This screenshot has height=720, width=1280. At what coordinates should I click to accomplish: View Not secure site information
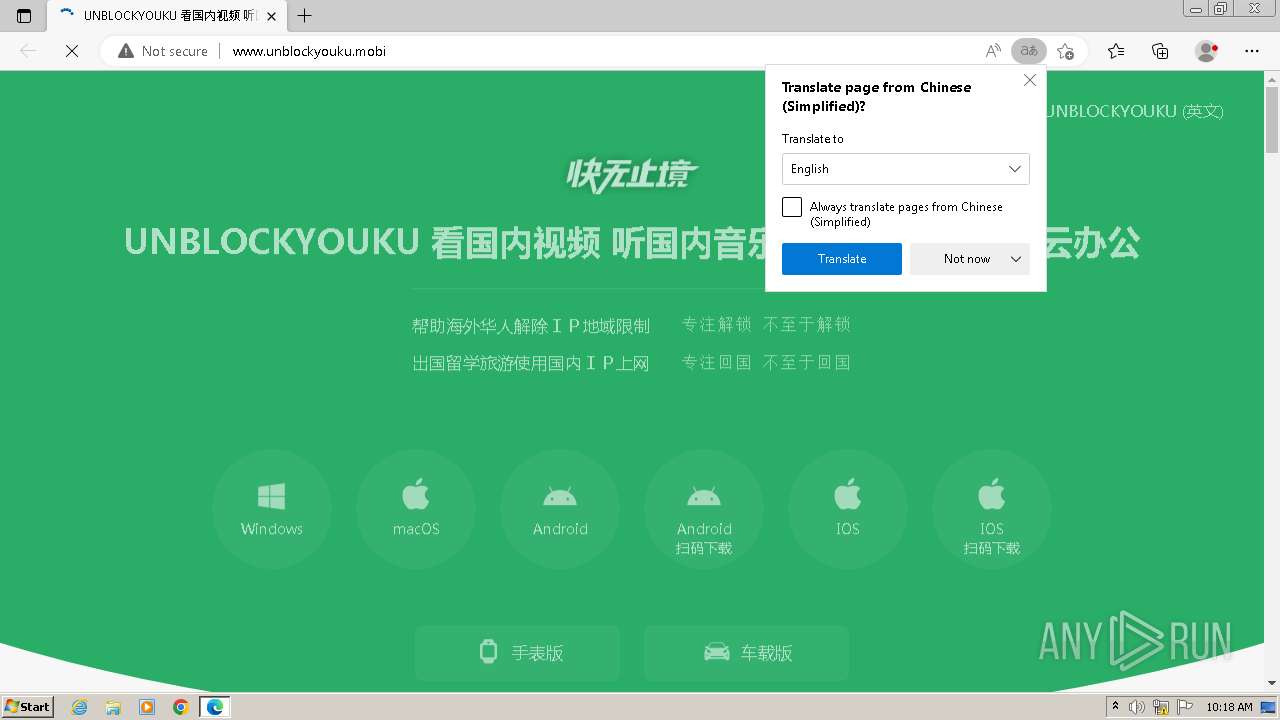[x=163, y=51]
